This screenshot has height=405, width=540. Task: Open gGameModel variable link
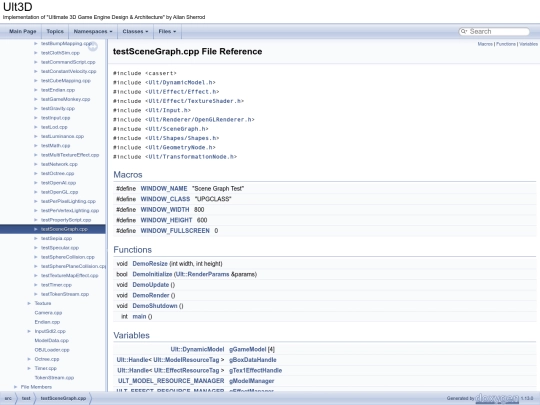tap(248, 350)
